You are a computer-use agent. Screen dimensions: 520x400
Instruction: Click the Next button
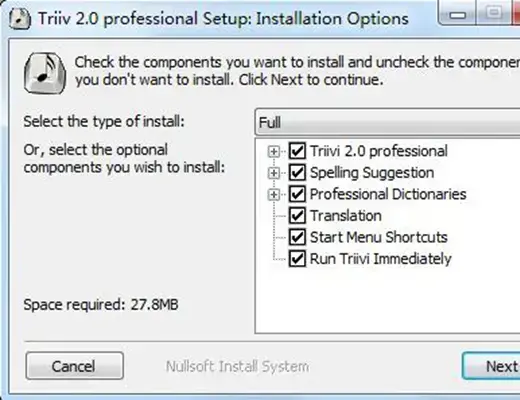(x=491, y=366)
